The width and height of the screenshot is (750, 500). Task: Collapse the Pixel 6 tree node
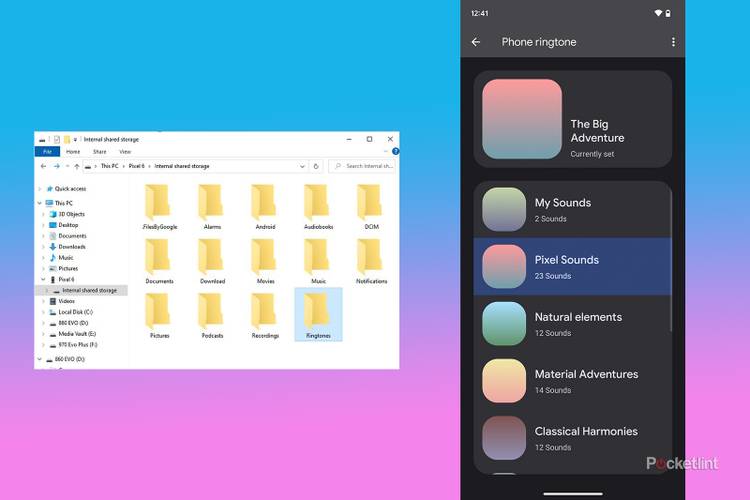coord(44,279)
